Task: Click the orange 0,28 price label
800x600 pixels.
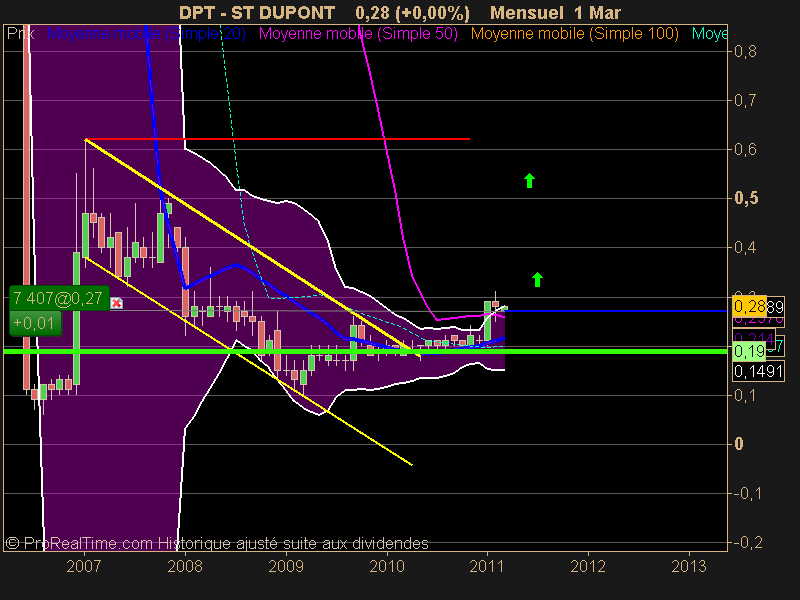Action: 749,306
